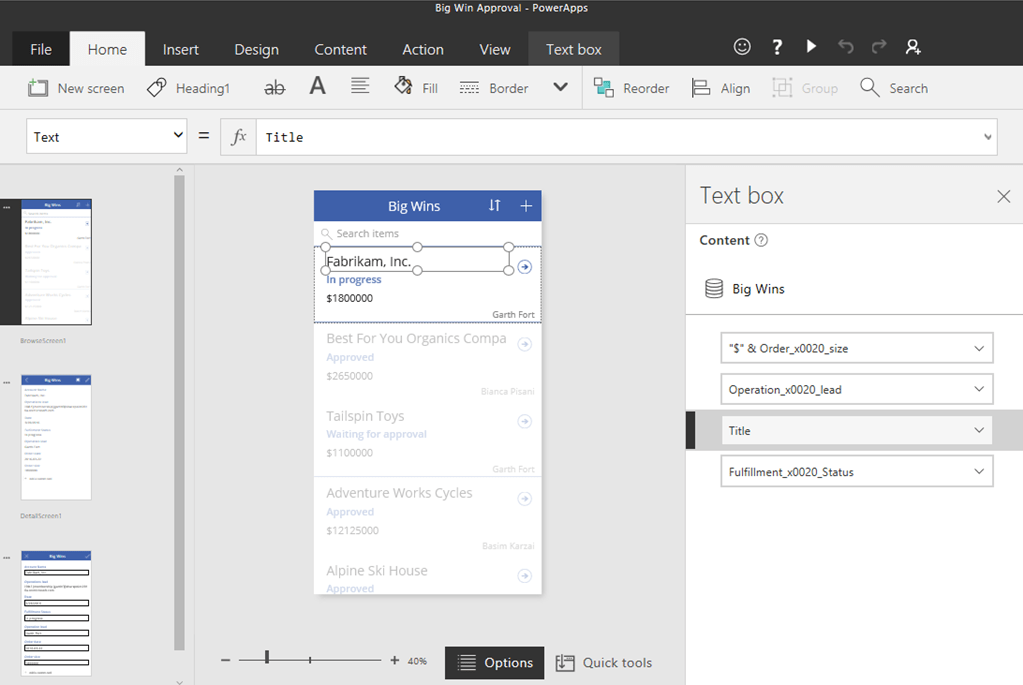Switch to the Insert tab
Image resolution: width=1023 pixels, height=685 pixels.
(x=181, y=50)
